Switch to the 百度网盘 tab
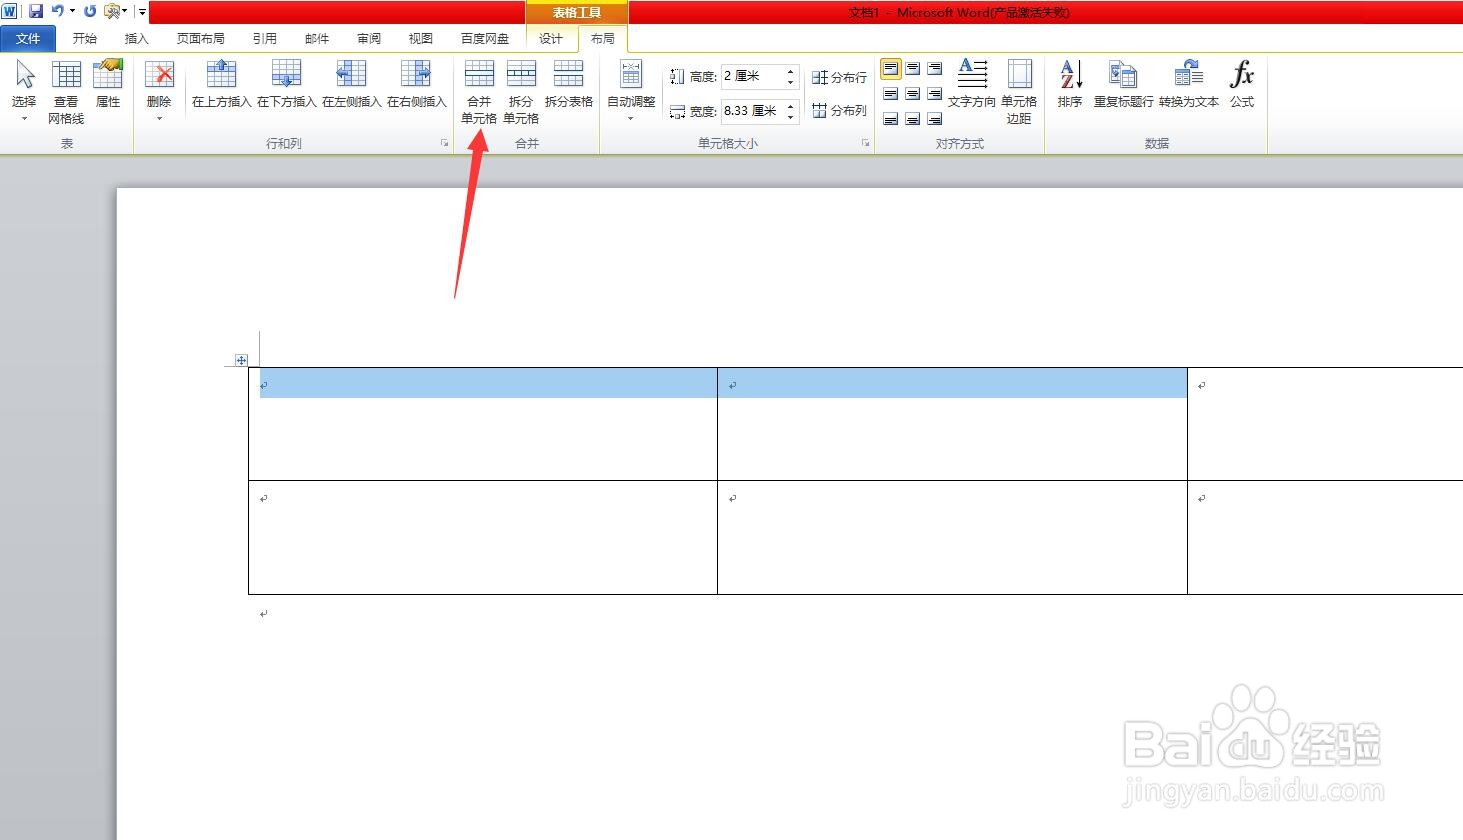The height and width of the screenshot is (840, 1463). (x=485, y=38)
